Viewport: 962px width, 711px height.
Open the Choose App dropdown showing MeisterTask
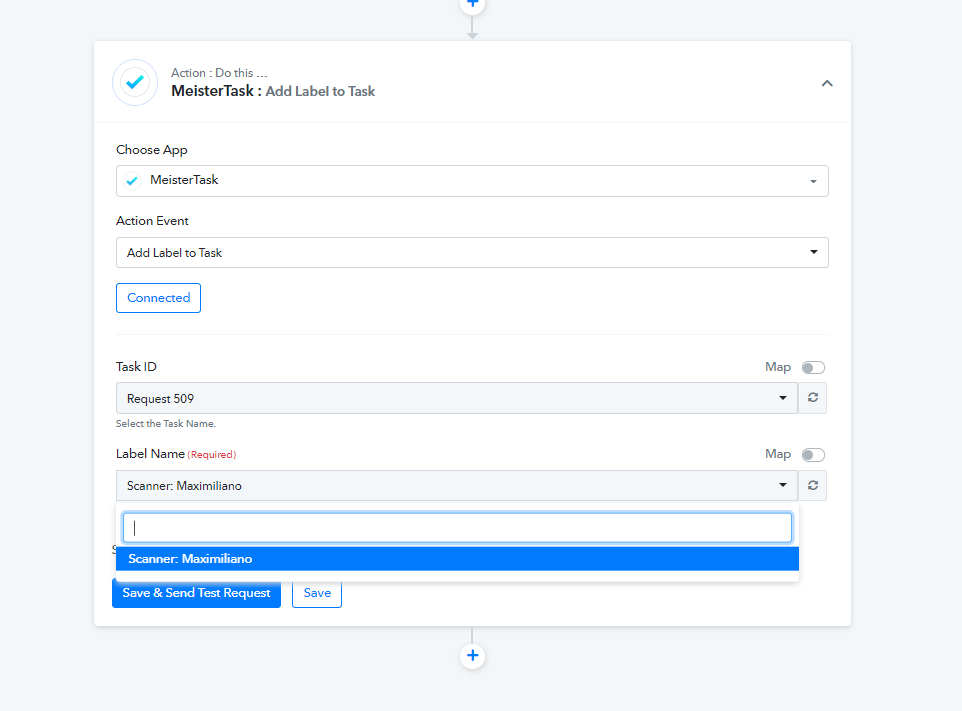click(x=472, y=181)
